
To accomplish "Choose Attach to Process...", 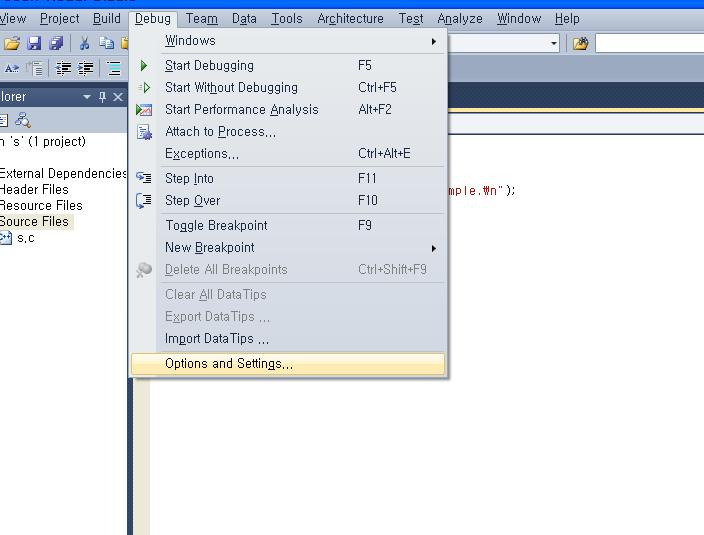I will coord(288,132).
